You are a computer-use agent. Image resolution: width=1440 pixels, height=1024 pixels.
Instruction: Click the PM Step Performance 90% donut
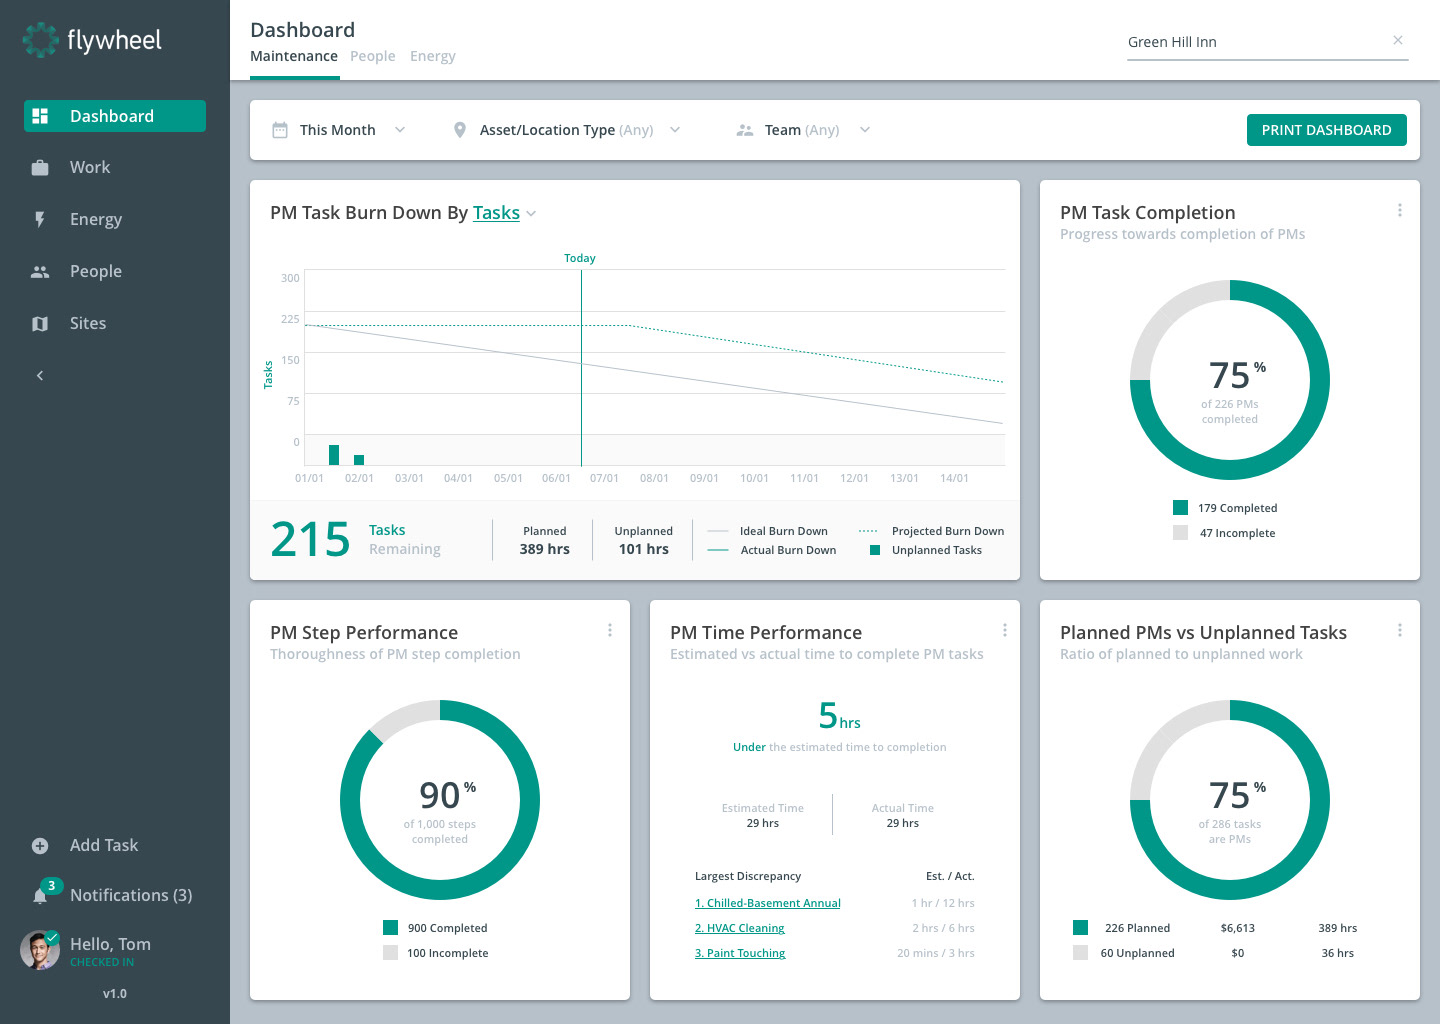(440, 800)
